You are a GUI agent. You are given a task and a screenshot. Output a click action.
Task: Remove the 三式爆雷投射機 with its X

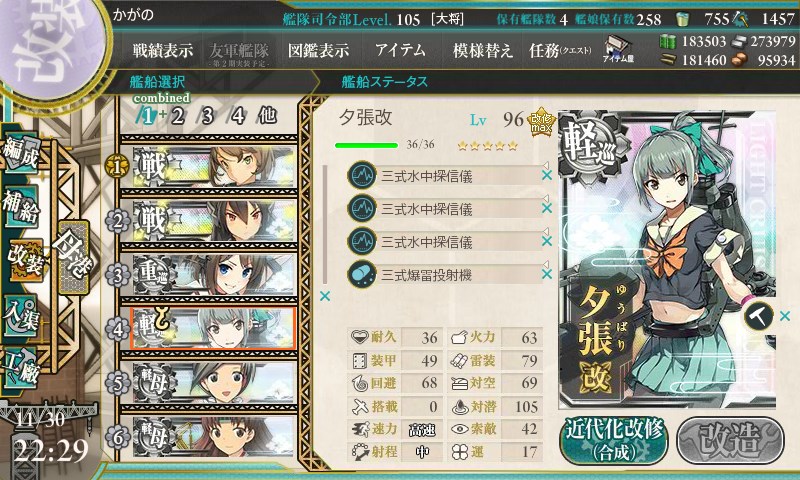tap(546, 274)
